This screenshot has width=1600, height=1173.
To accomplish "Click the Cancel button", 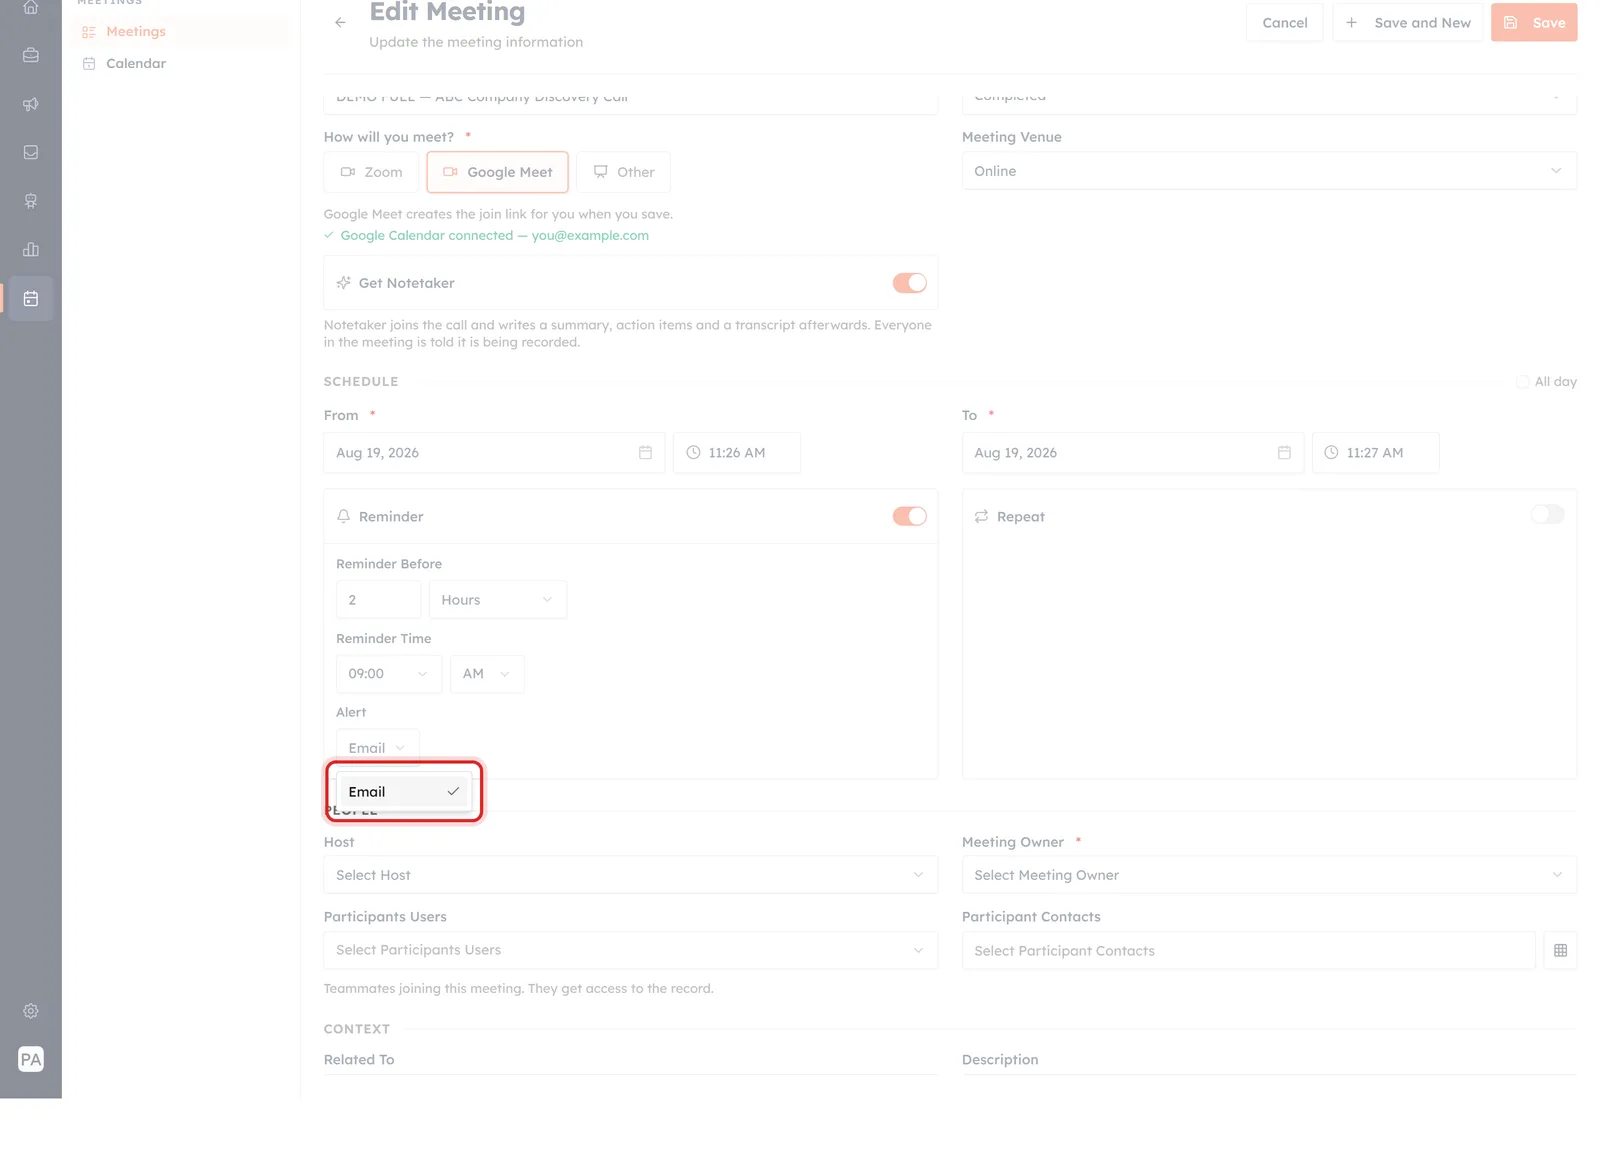I will point(1285,22).
